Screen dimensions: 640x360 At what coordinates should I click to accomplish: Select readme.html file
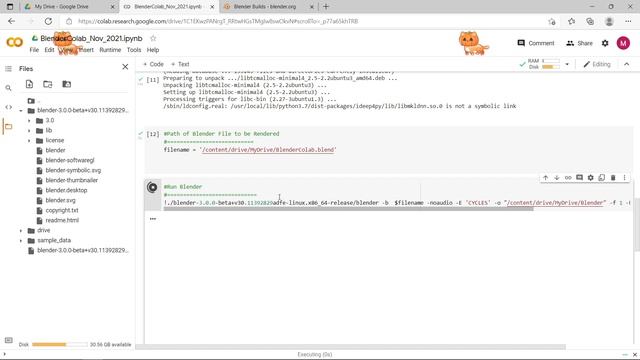click(x=62, y=220)
